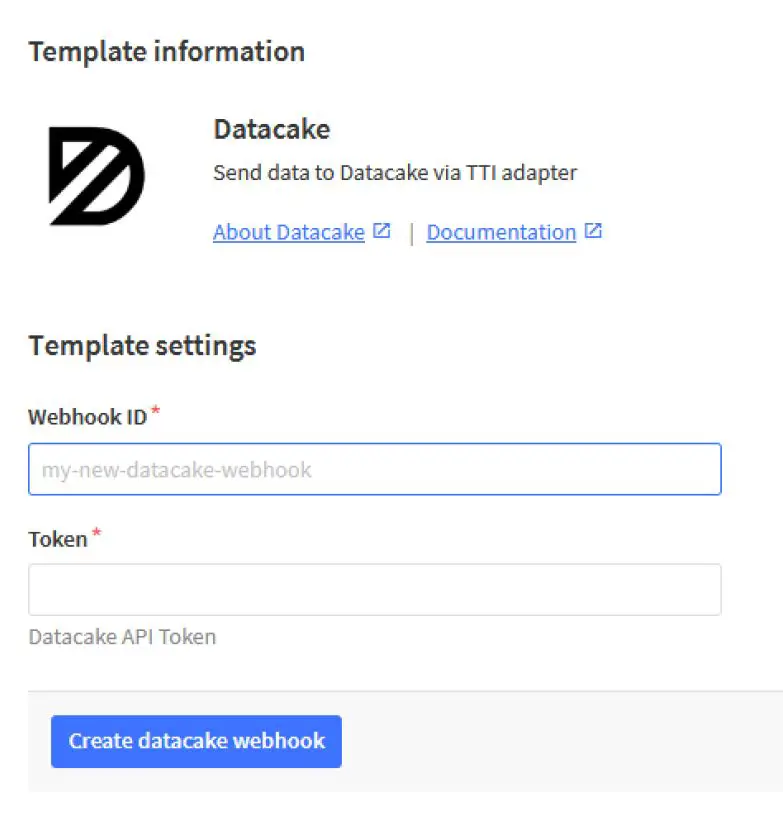Viewport: 783px width, 830px height.
Task: Click the external-link icon beside Documentation
Action: click(593, 231)
